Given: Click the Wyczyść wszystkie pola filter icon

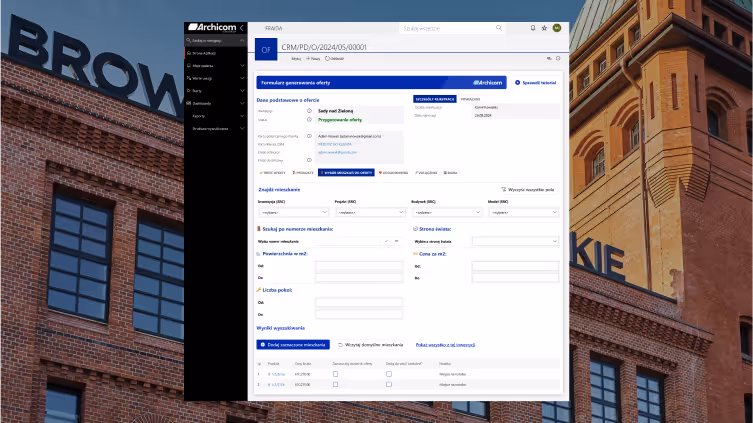Looking at the screenshot, I should (x=503, y=188).
